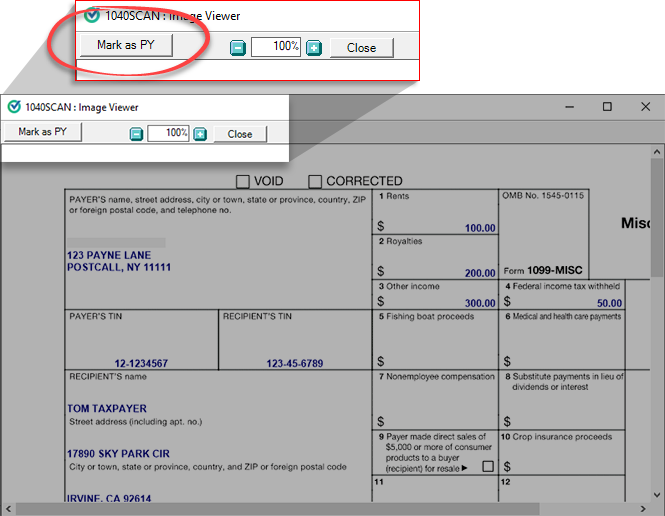Click the Royalties amount 200.00
This screenshot has height=516, width=665.
point(480,273)
